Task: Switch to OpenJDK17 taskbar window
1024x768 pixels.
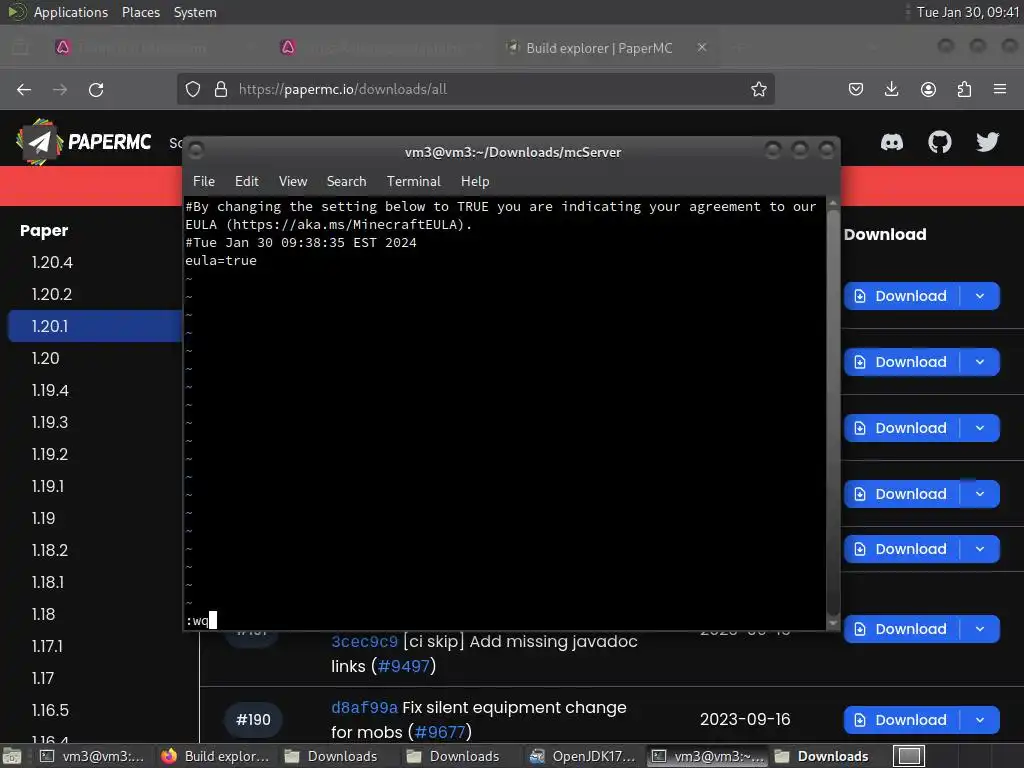Action: point(583,756)
